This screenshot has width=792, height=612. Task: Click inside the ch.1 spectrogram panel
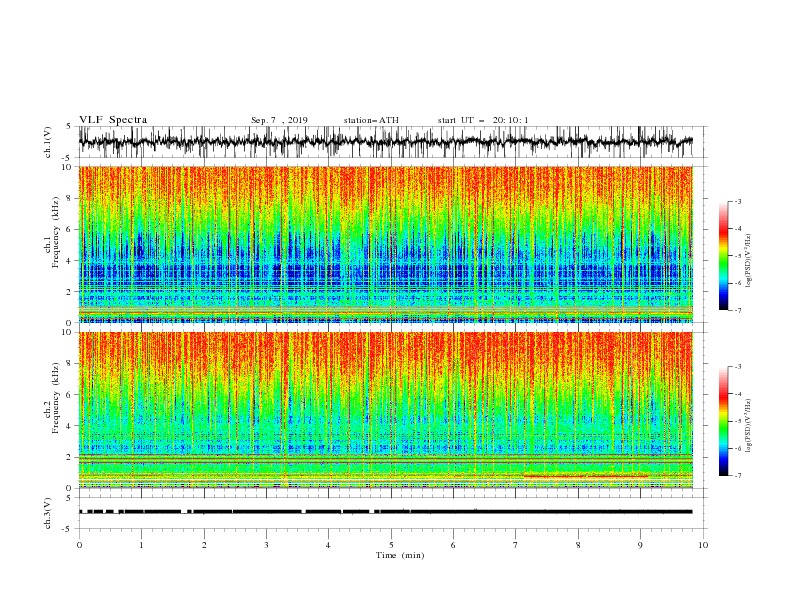tap(385, 244)
